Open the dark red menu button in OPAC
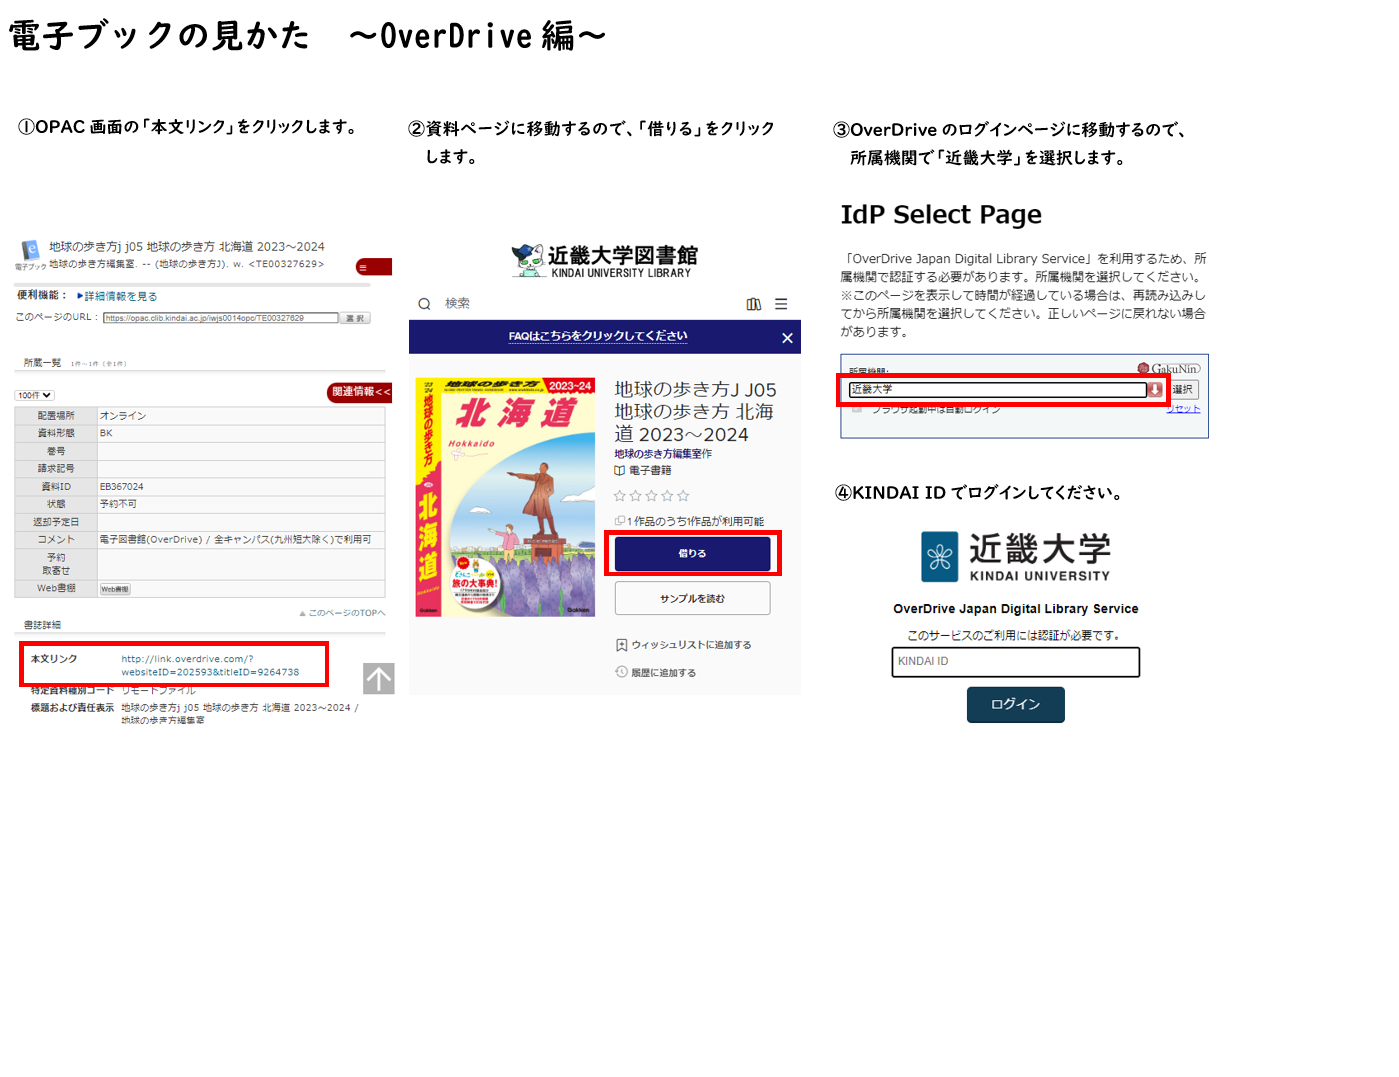 (x=373, y=267)
